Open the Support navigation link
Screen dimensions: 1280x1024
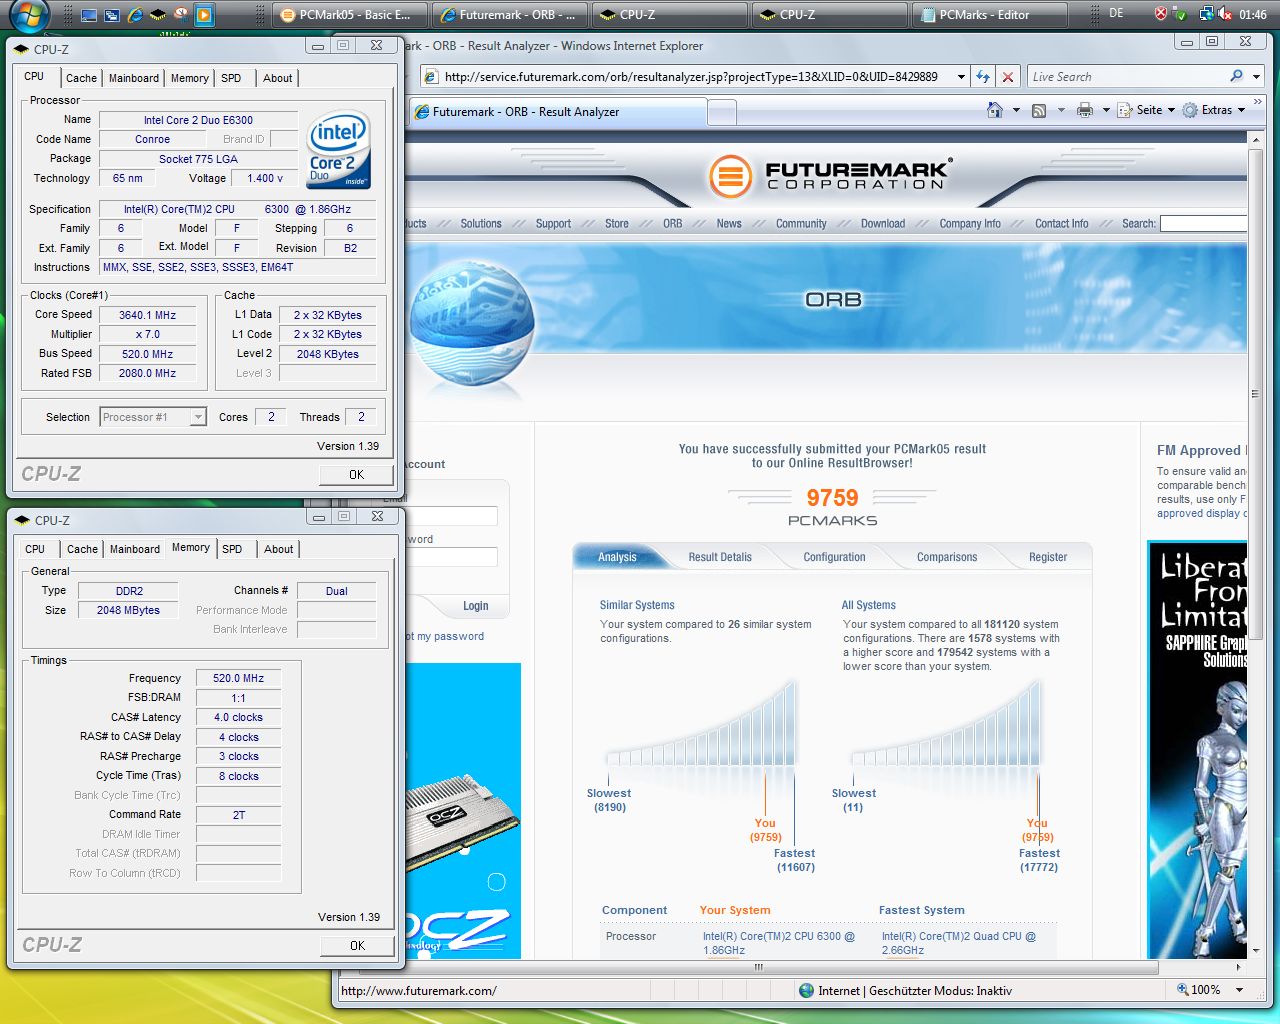point(553,224)
